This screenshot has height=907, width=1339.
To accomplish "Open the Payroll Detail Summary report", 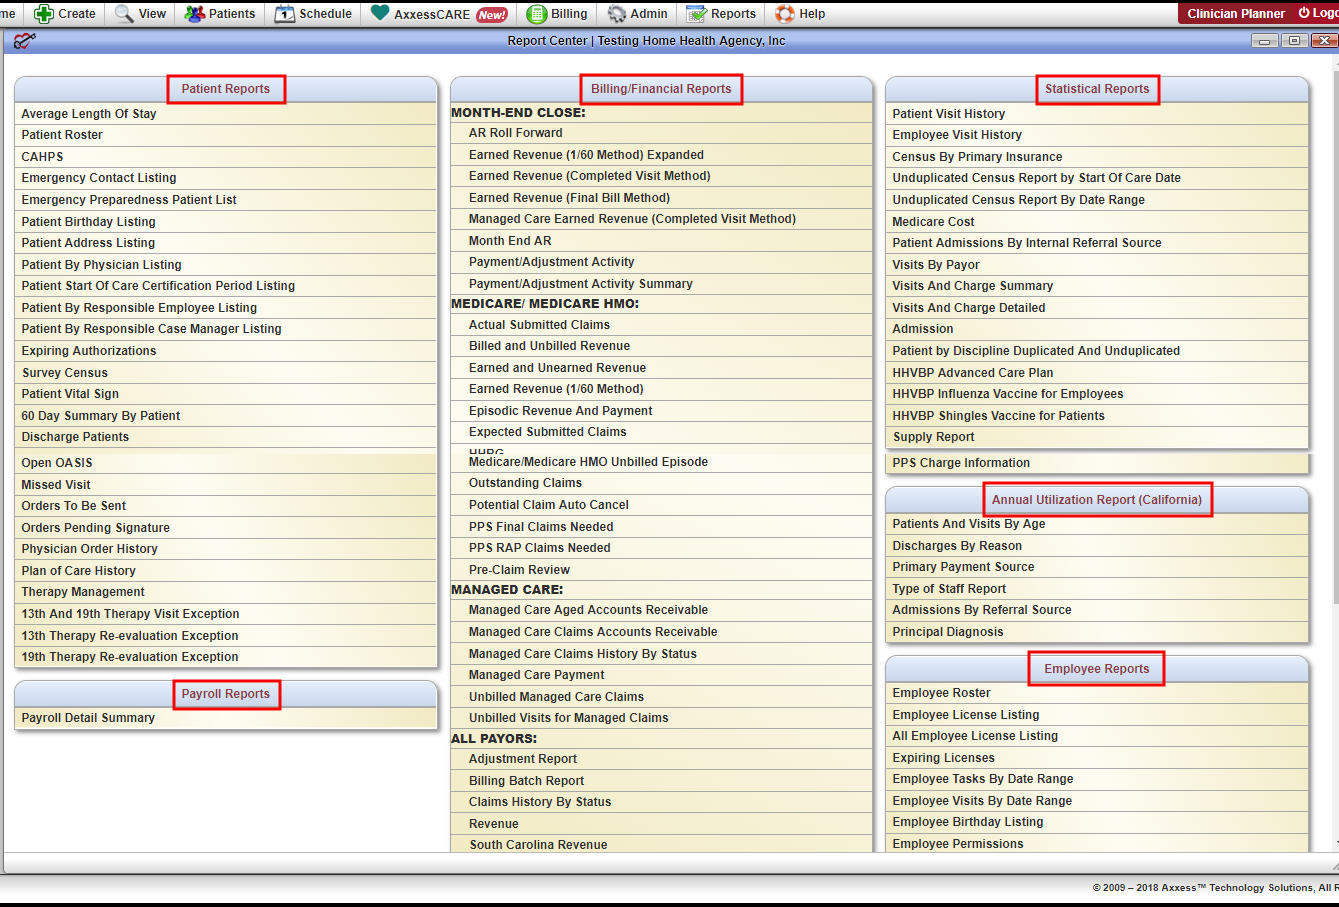I will (x=88, y=718).
